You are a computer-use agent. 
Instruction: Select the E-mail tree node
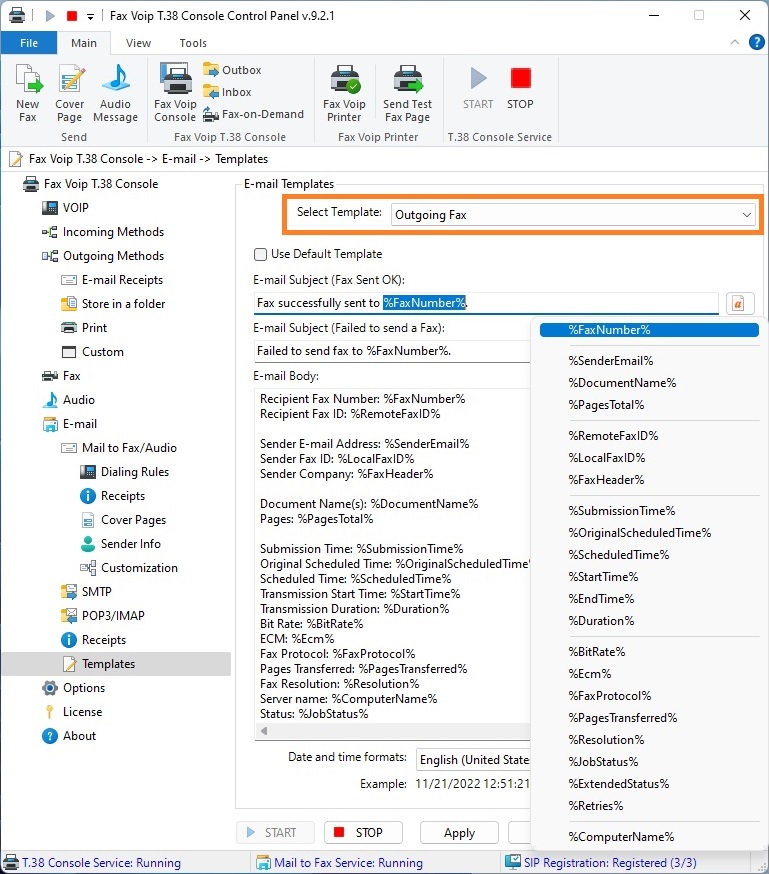click(x=70, y=423)
